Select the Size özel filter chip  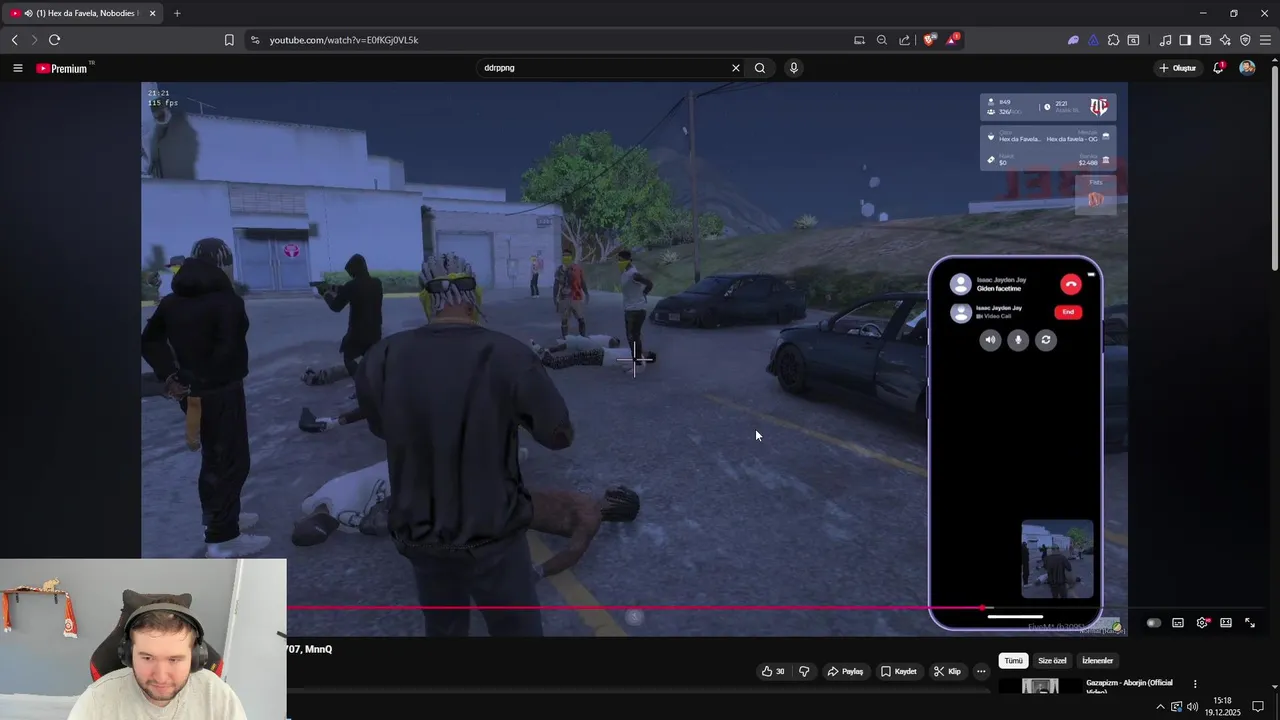[1052, 661]
